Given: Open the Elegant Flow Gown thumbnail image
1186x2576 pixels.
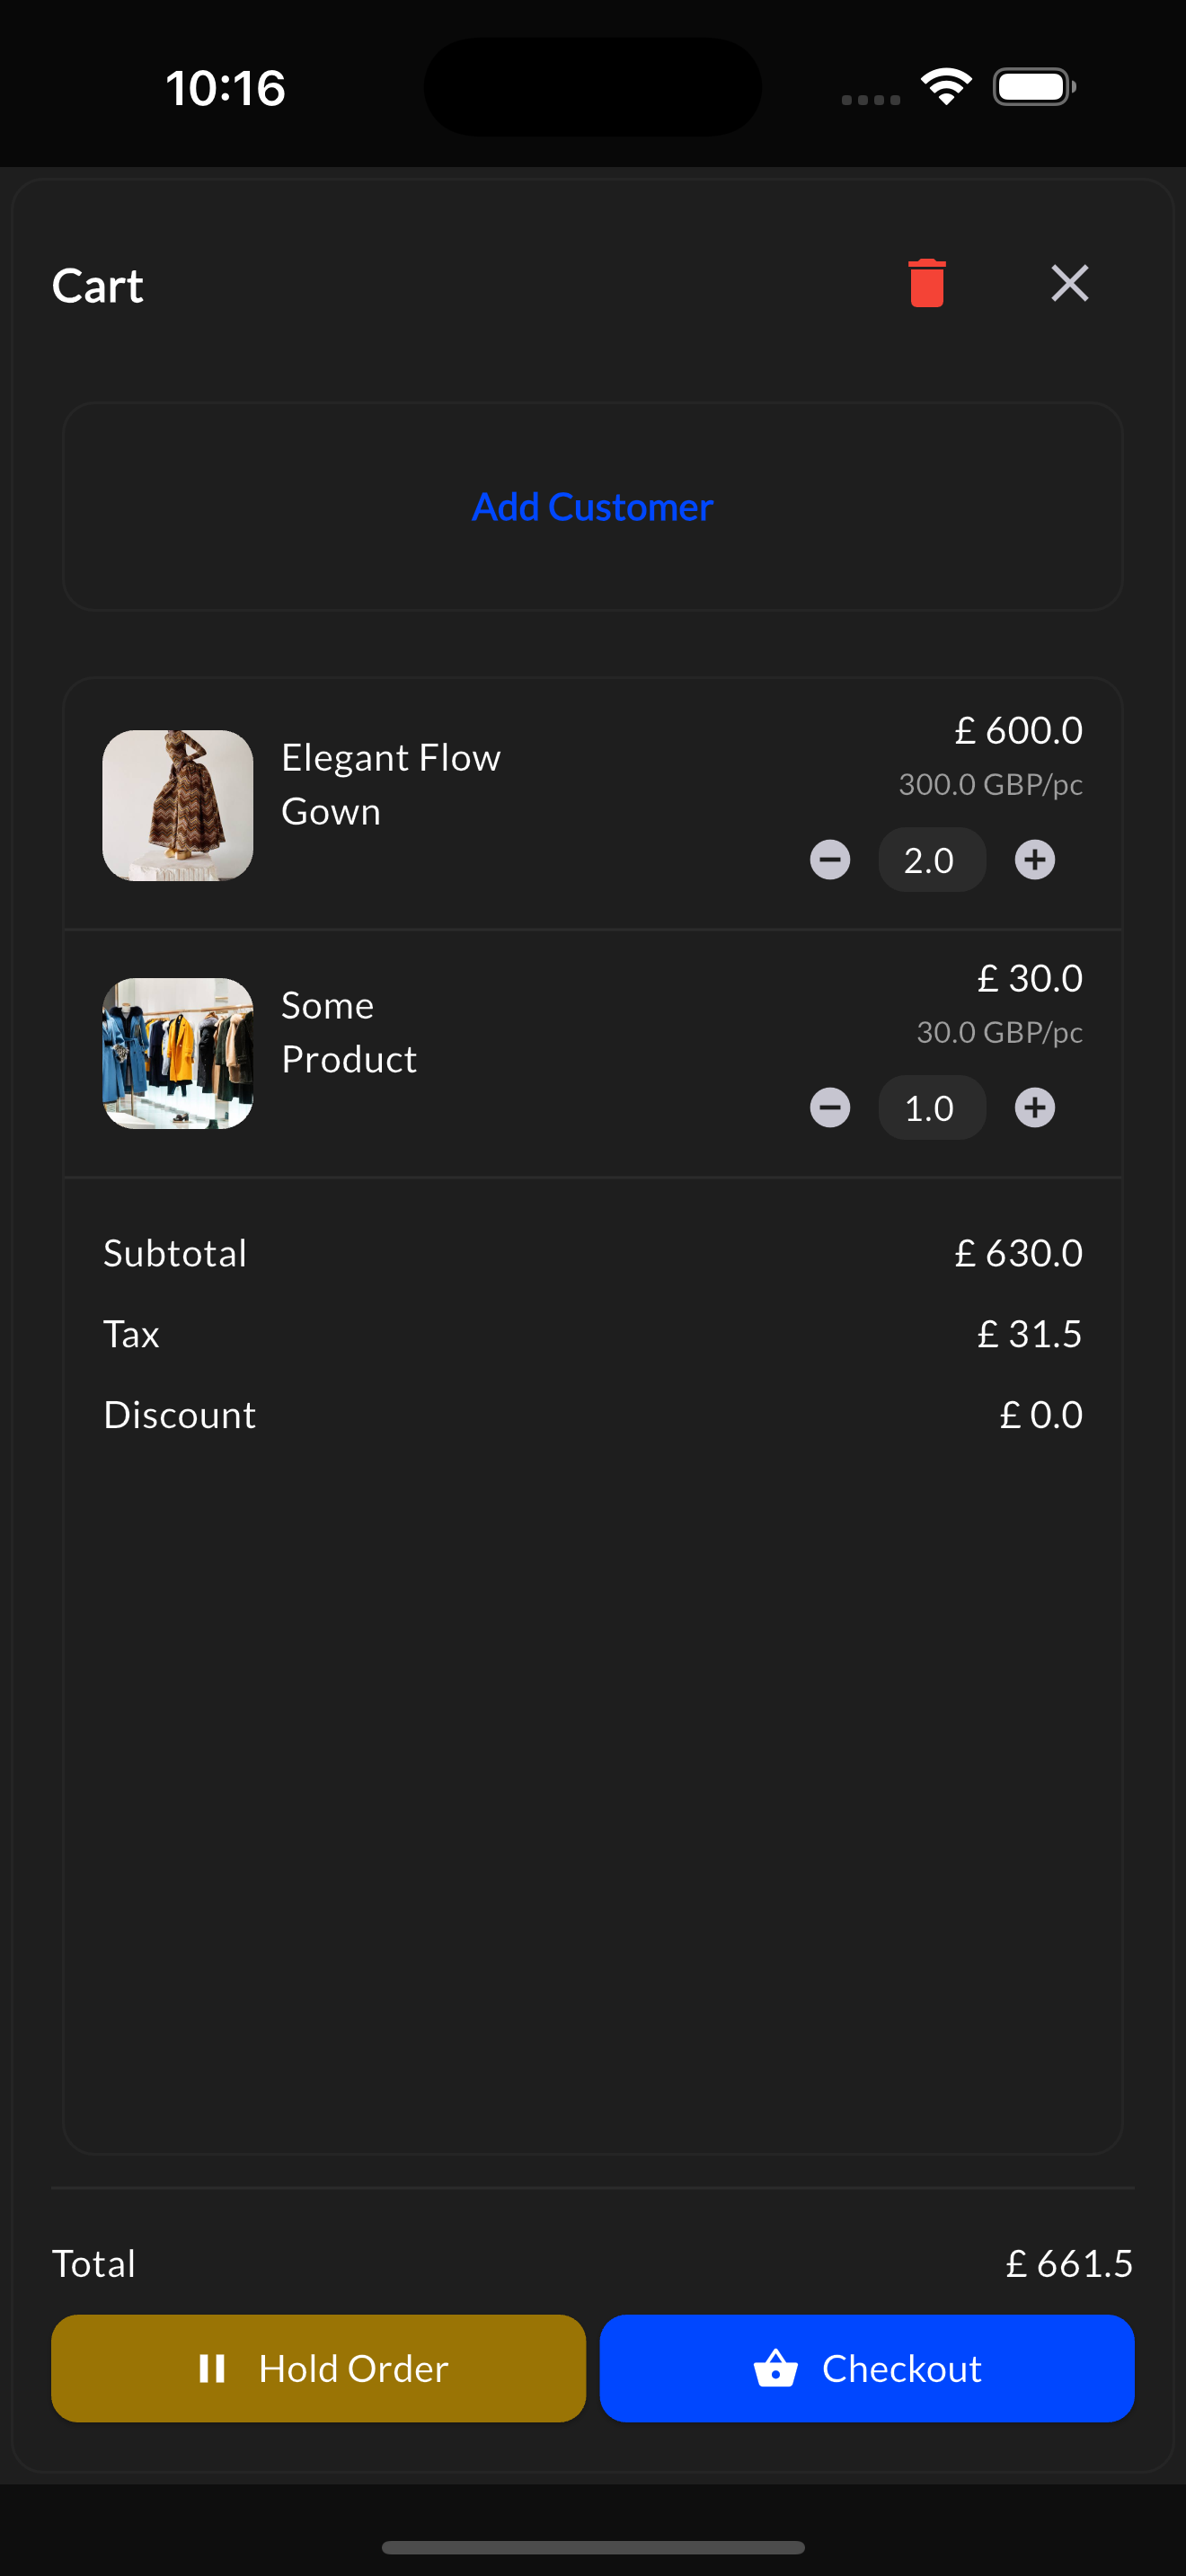Looking at the screenshot, I should point(177,805).
